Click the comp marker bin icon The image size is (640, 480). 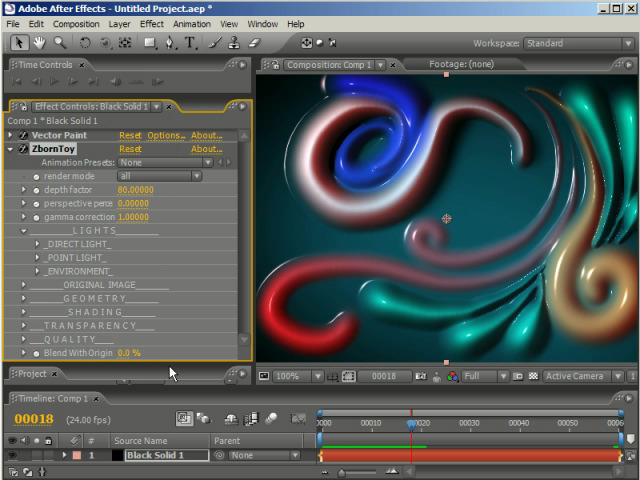631,439
